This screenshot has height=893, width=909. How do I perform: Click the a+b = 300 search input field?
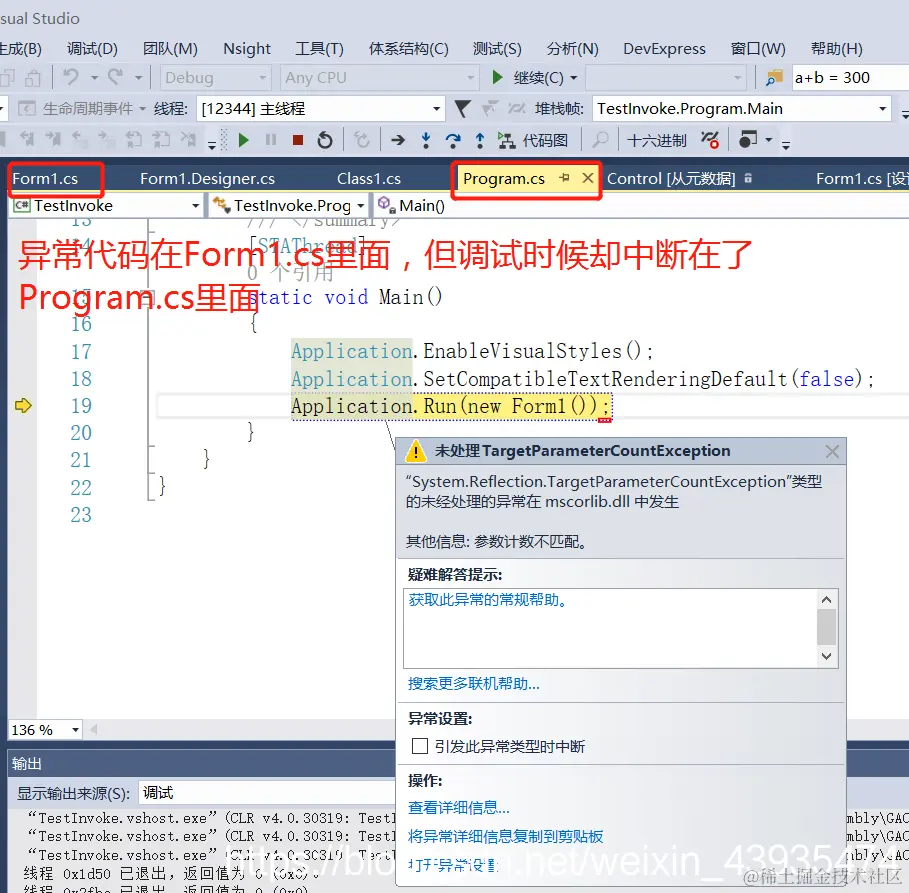click(849, 77)
